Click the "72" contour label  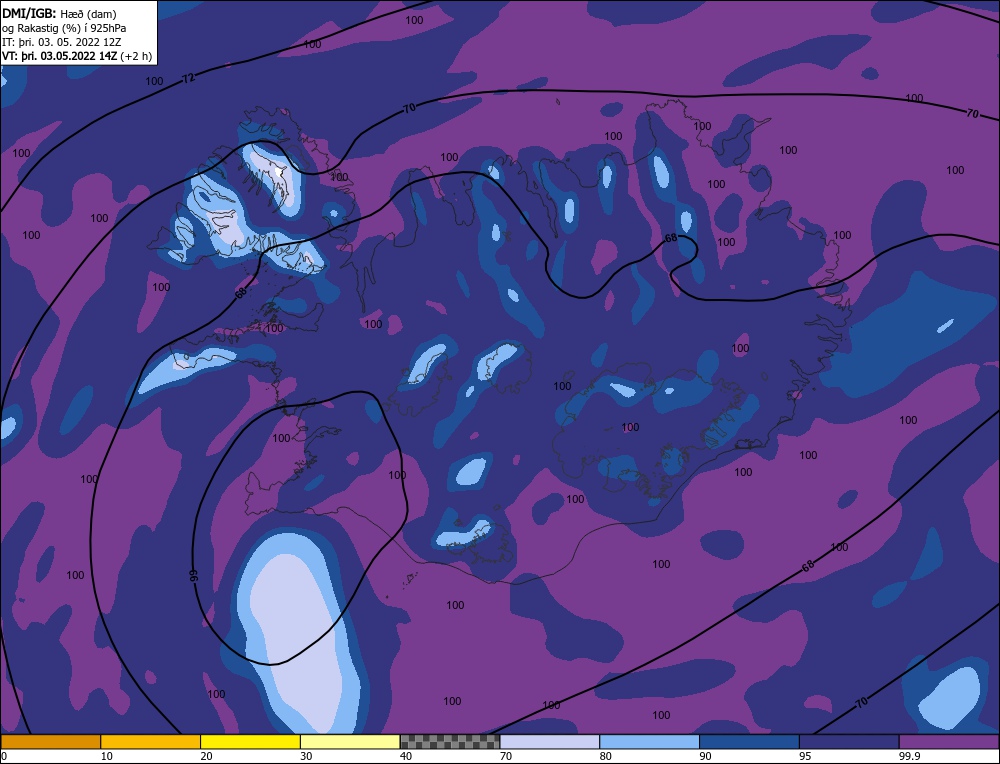click(x=188, y=78)
